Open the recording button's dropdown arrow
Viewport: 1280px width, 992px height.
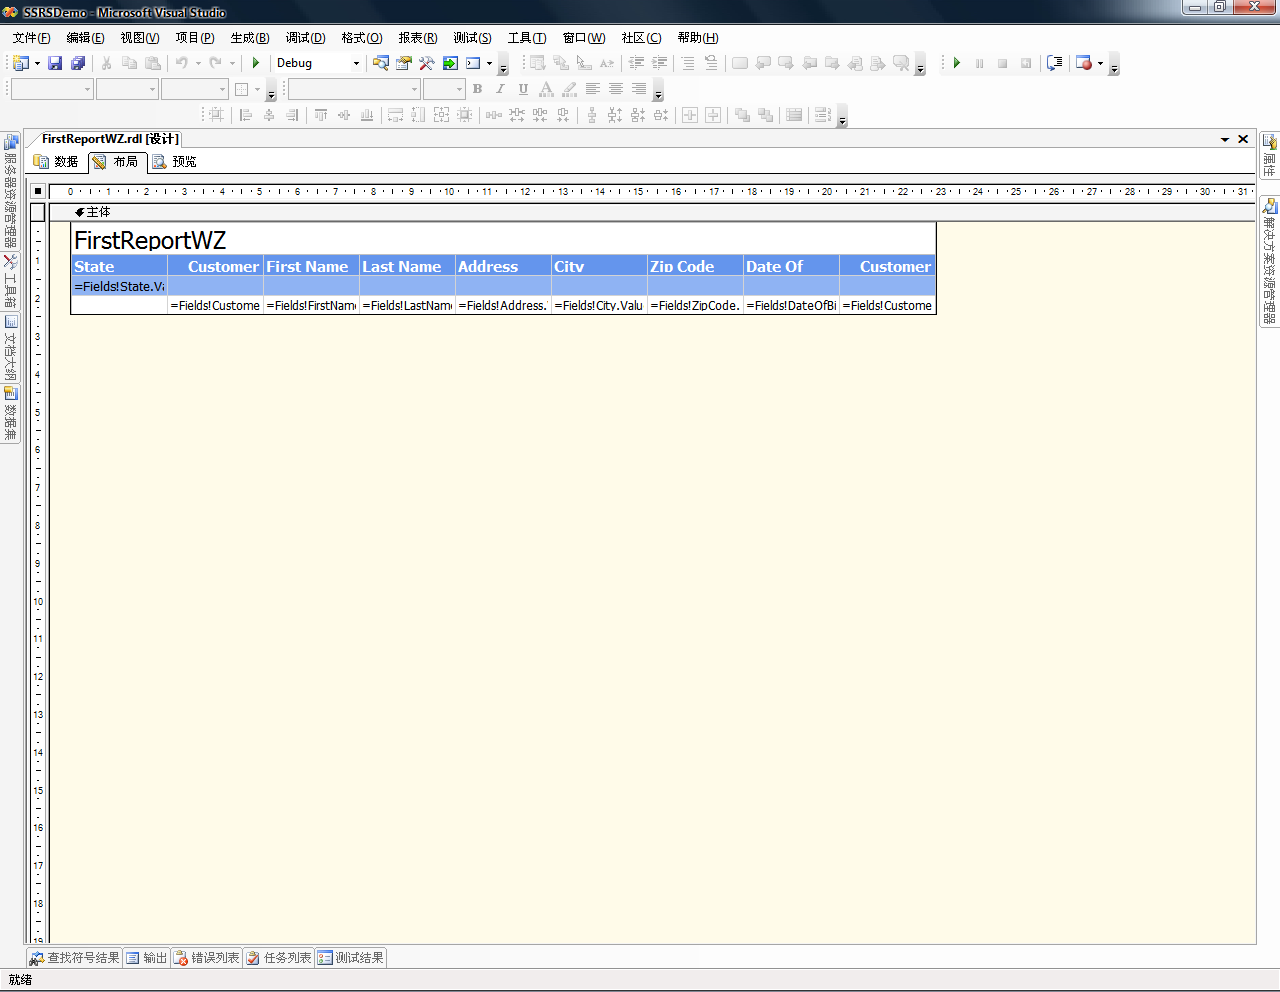tap(1100, 63)
